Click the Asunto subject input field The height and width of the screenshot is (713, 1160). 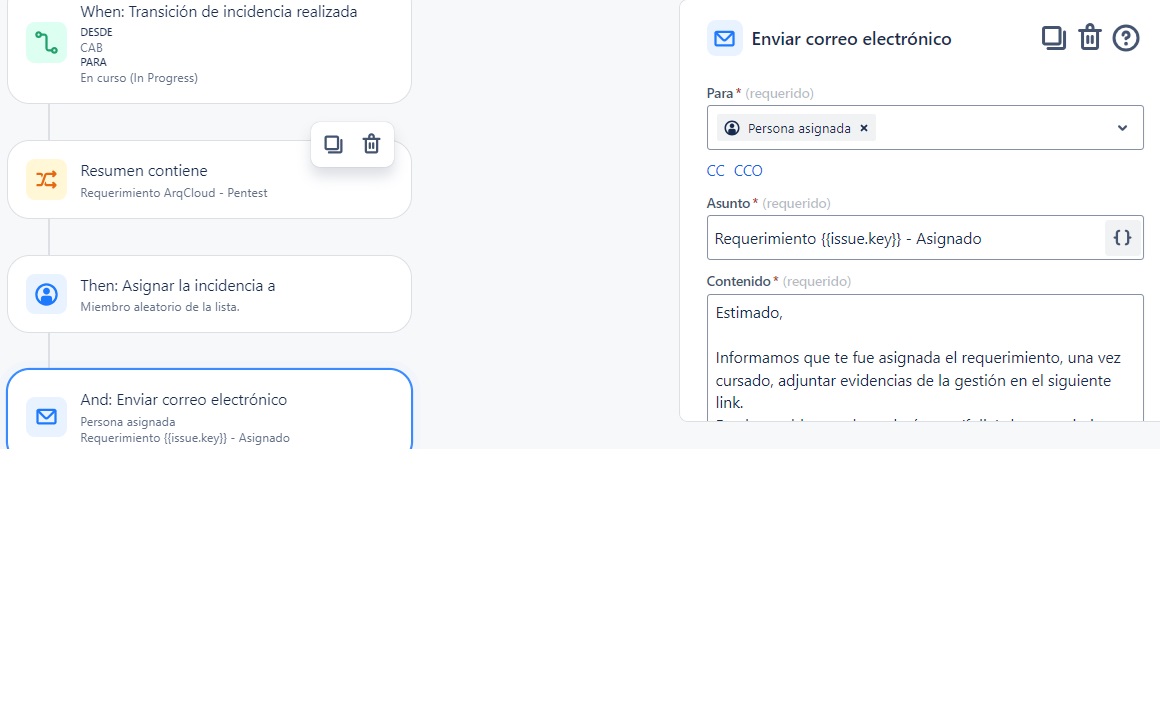click(x=906, y=238)
